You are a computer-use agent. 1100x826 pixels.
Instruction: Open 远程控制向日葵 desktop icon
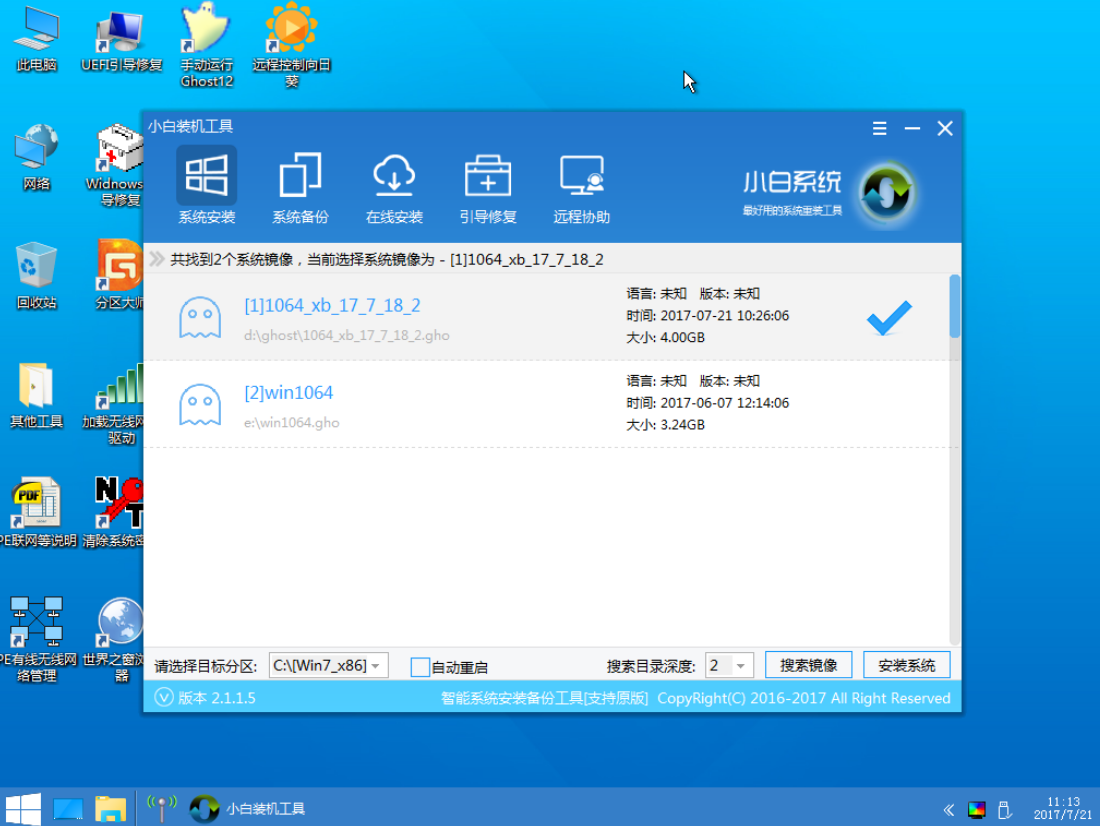click(291, 46)
